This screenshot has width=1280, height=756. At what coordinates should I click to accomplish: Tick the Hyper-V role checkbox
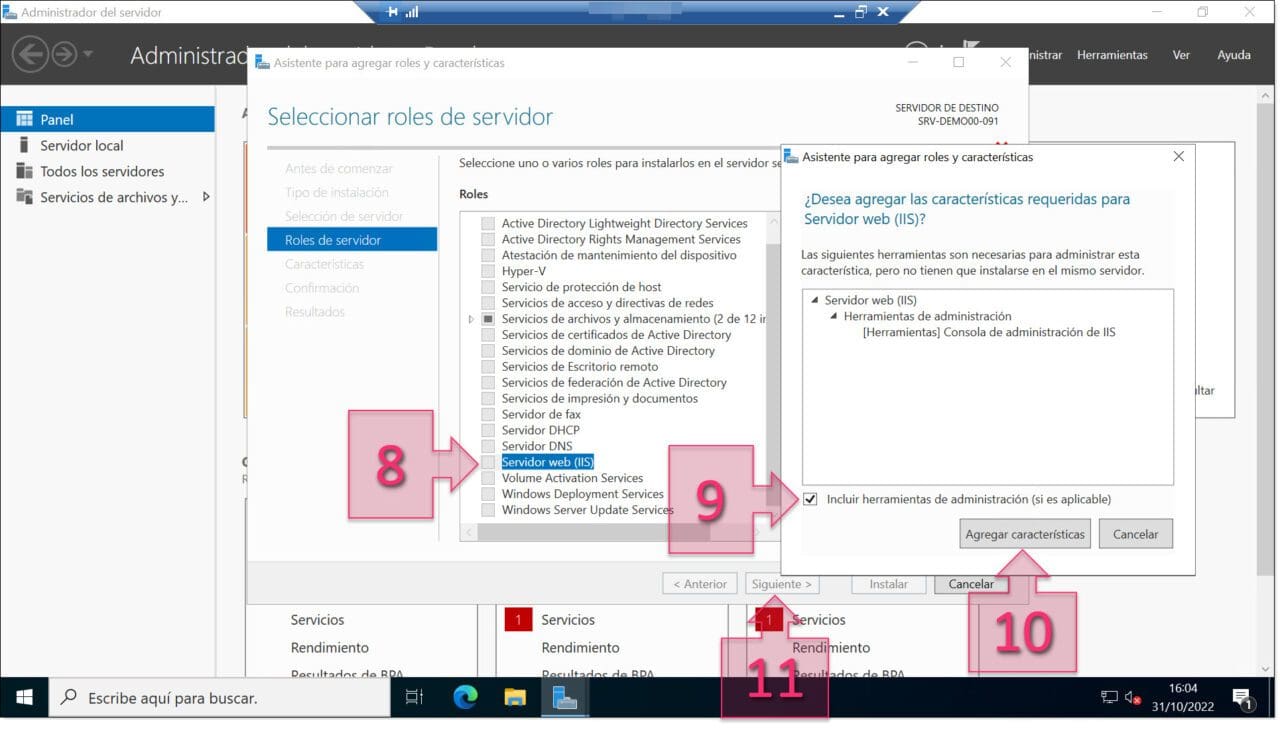488,271
